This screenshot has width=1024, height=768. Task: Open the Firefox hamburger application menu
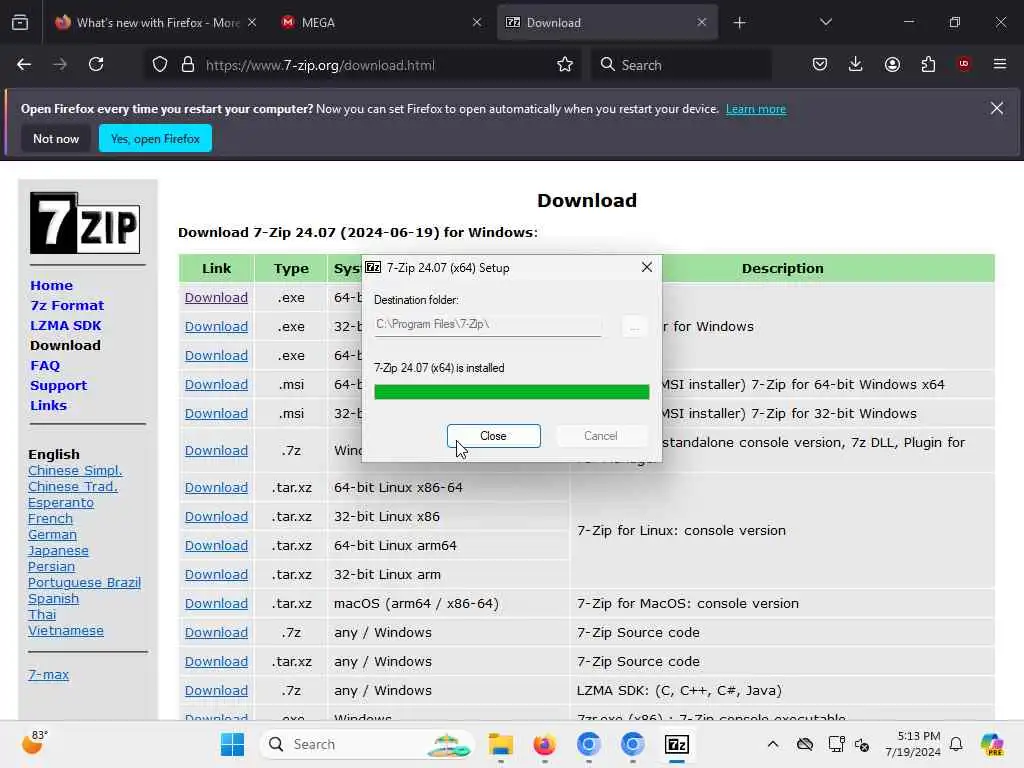1000,64
